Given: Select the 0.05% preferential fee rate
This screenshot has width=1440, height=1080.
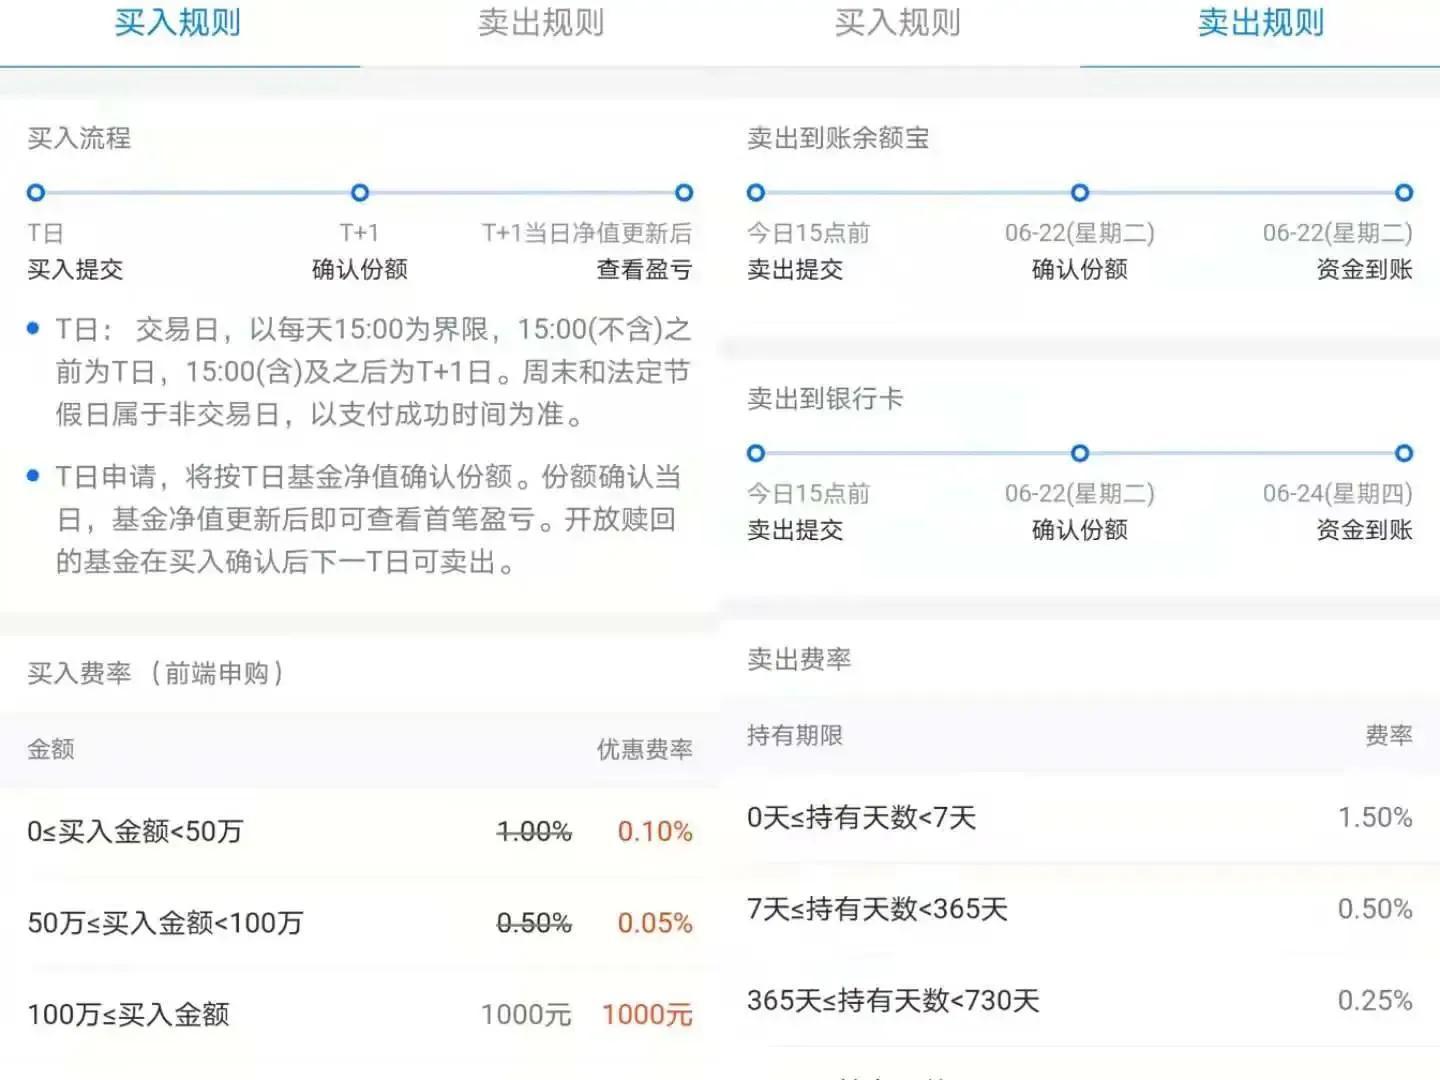Looking at the screenshot, I should pyautogui.click(x=656, y=923).
